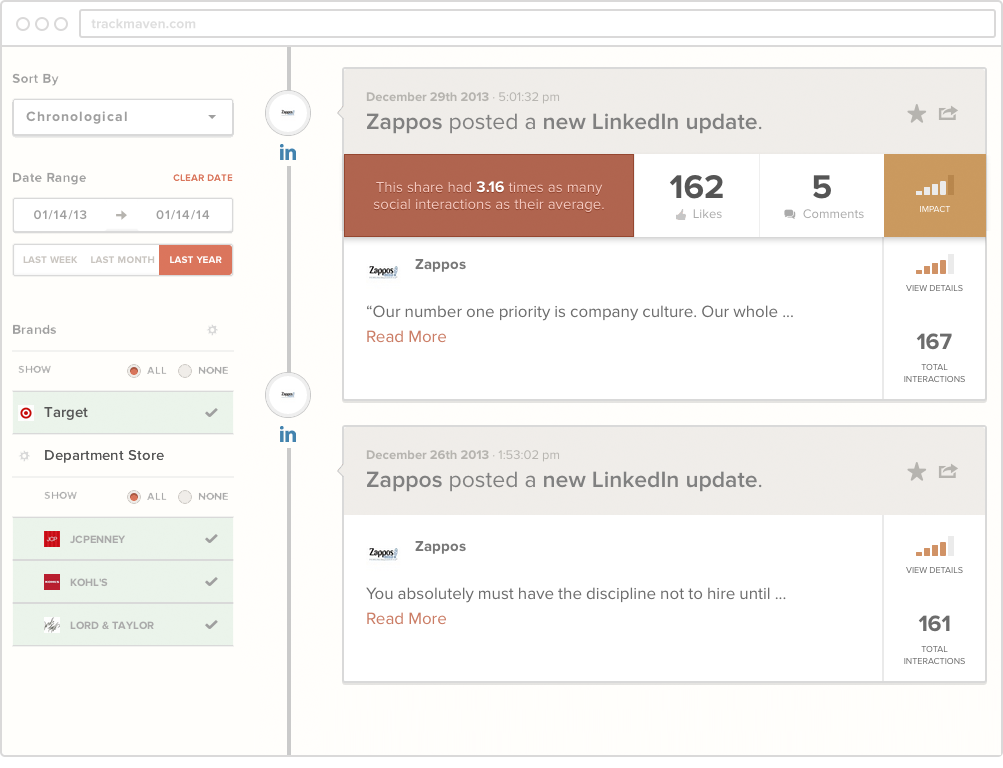Screen dimensions: 1003x768
Task: View details on the 161 interactions post
Action: click(934, 556)
